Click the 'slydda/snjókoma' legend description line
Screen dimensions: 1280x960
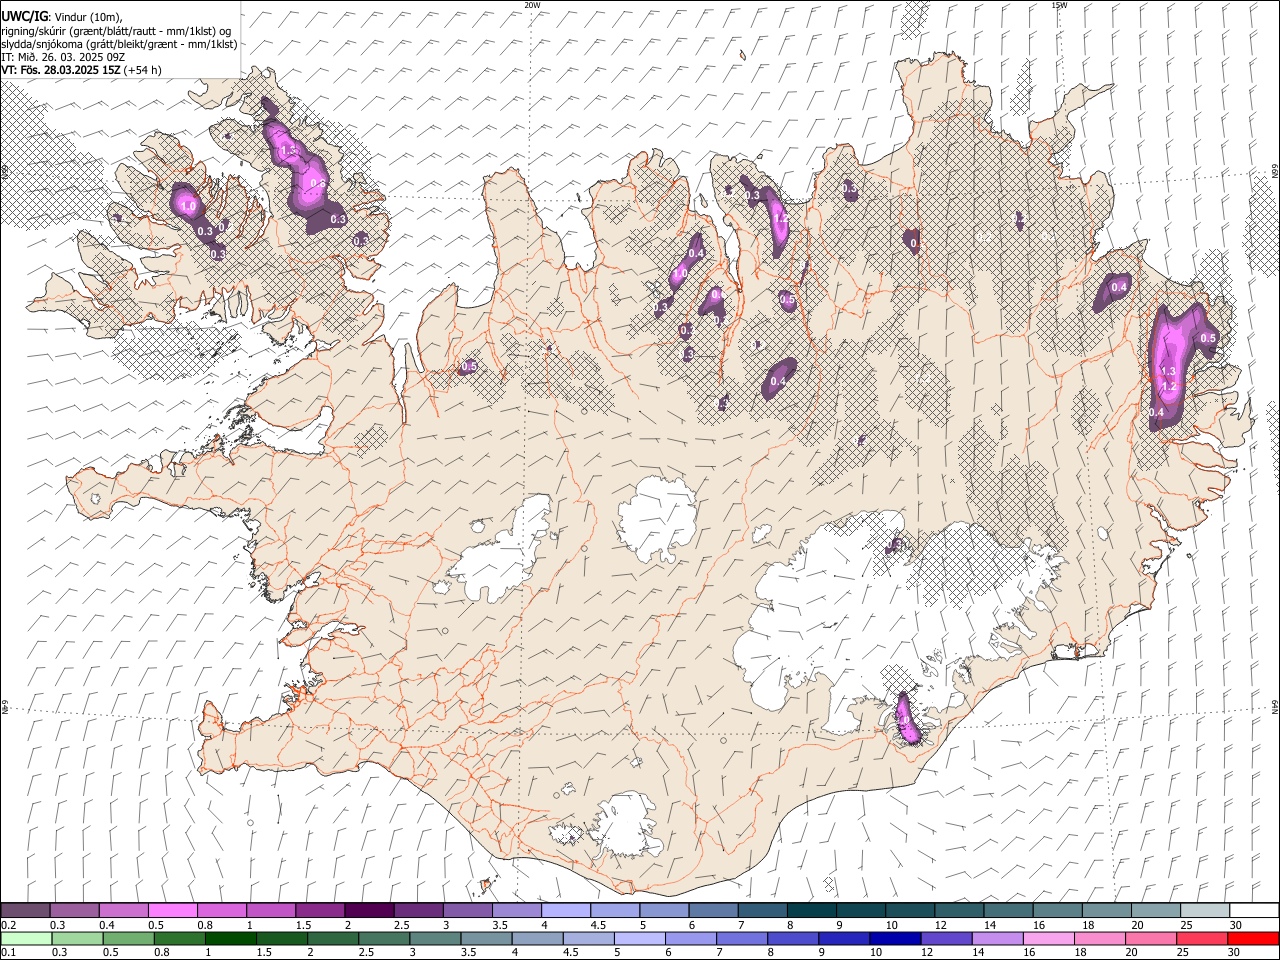point(119,44)
